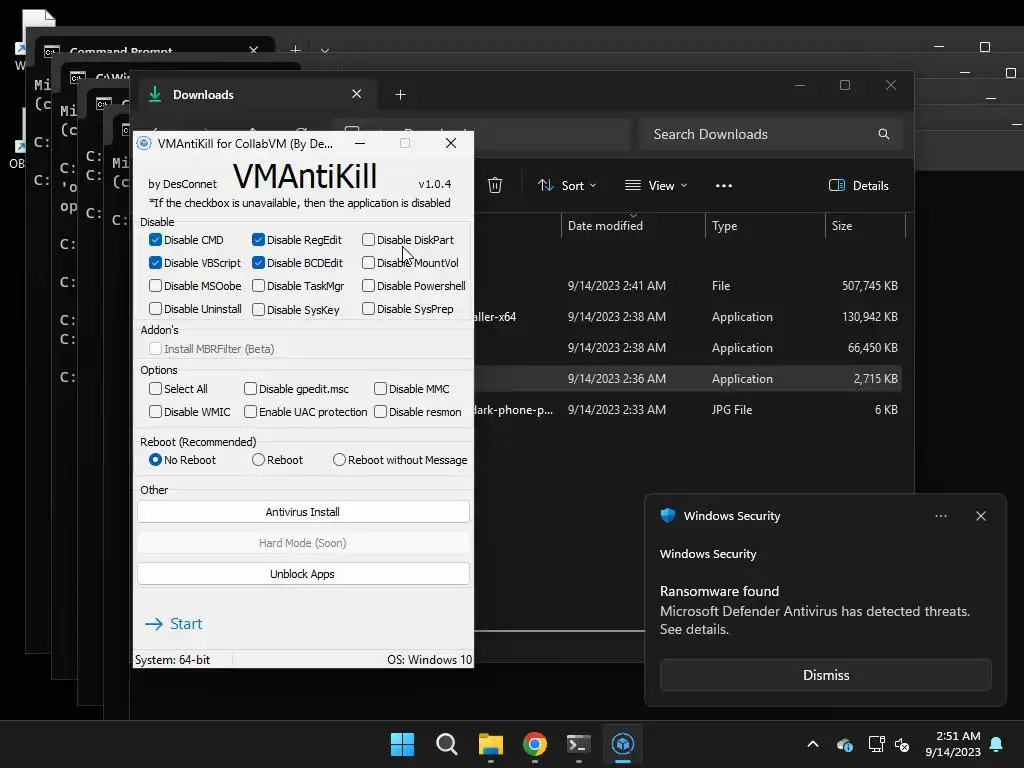Image resolution: width=1024 pixels, height=768 pixels.
Task: Tick the Disable MMC checkbox
Action: (x=380, y=389)
